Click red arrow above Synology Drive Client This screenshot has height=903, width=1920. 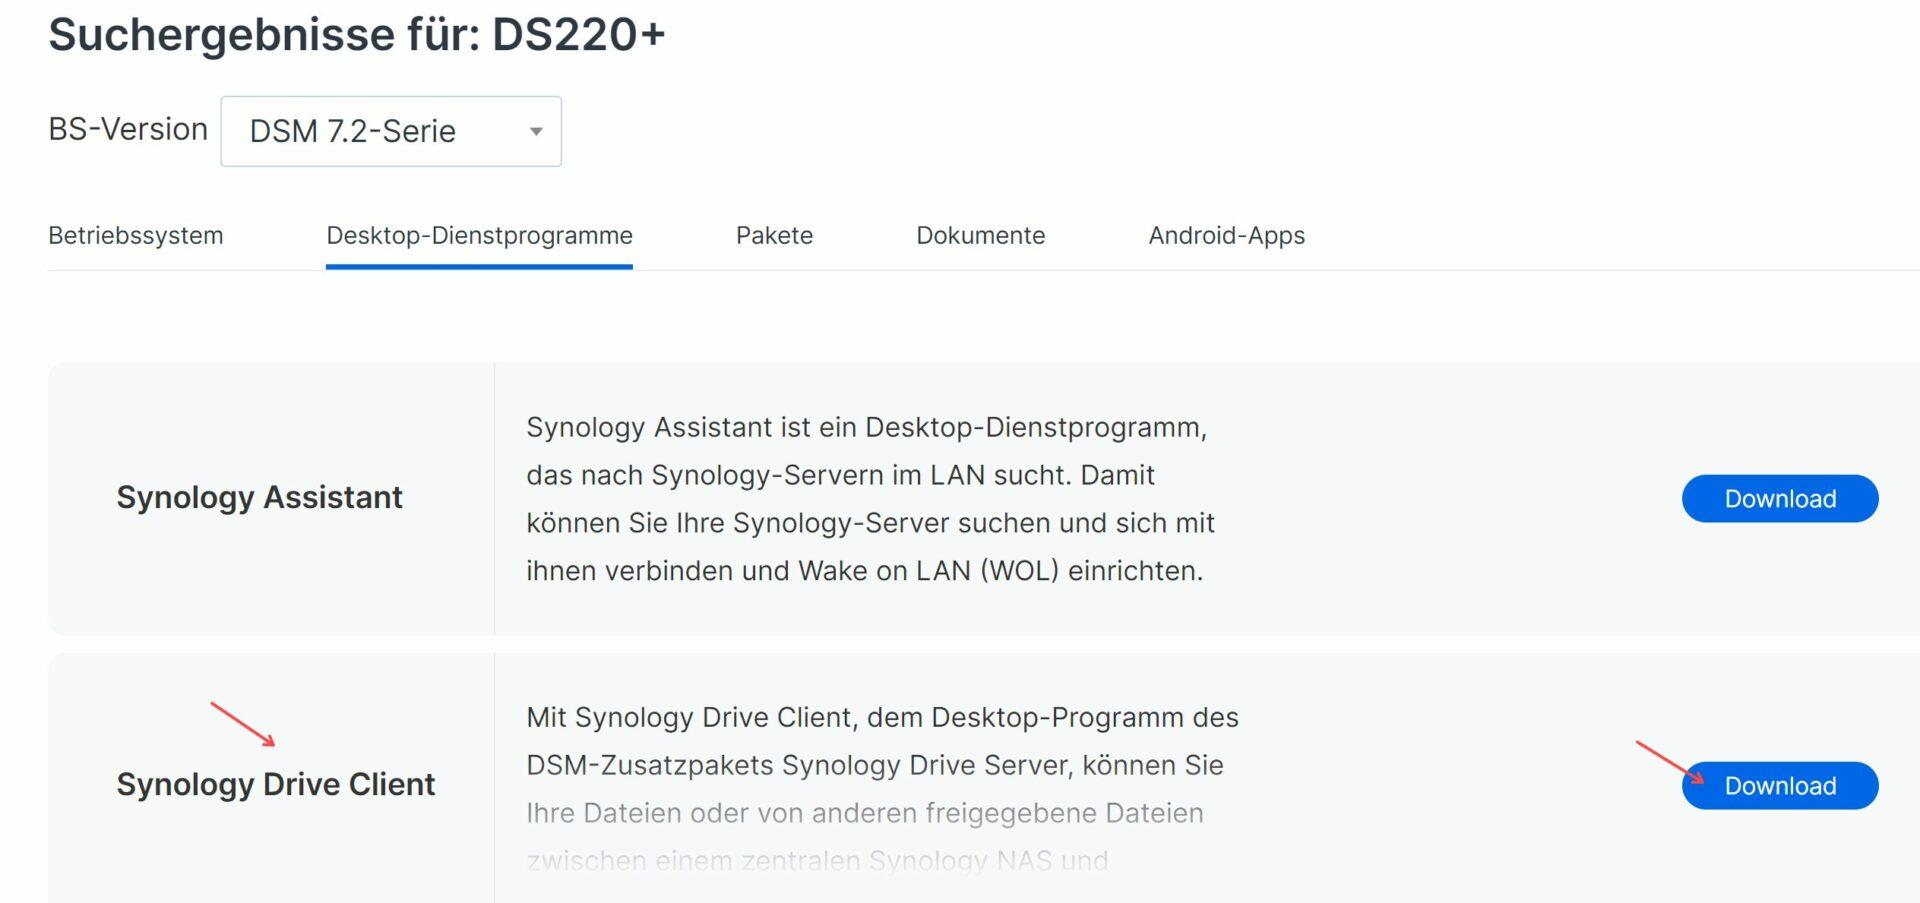[x=242, y=723]
